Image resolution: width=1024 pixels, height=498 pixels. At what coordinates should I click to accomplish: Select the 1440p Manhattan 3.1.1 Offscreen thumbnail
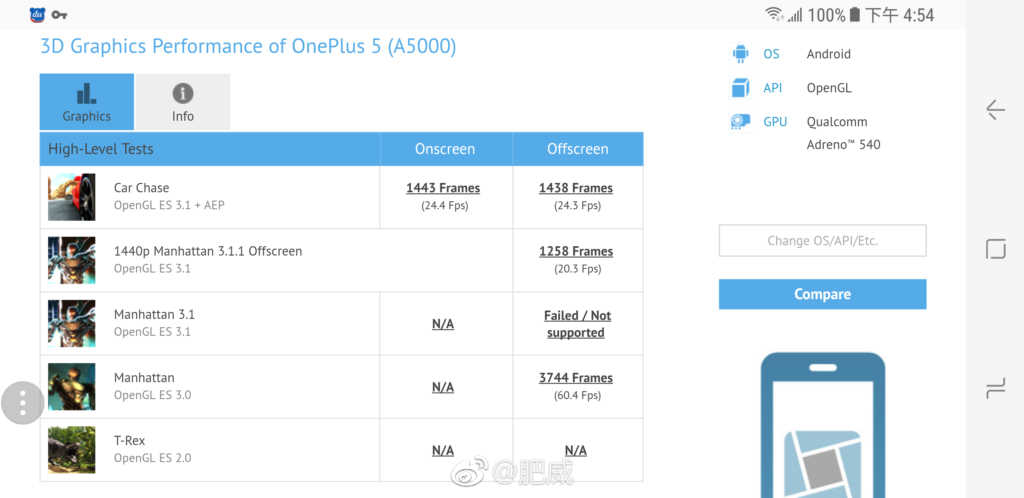pos(72,260)
